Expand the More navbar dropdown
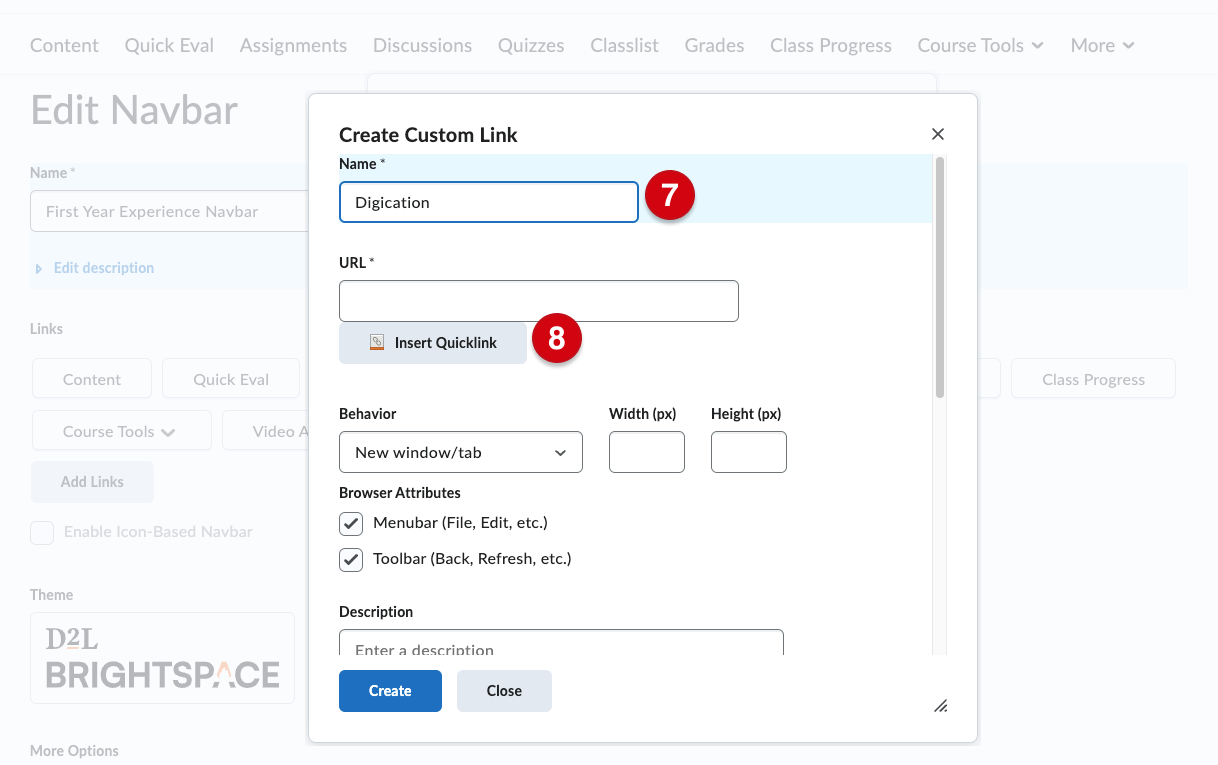This screenshot has height=765, width=1218. click(x=1102, y=45)
